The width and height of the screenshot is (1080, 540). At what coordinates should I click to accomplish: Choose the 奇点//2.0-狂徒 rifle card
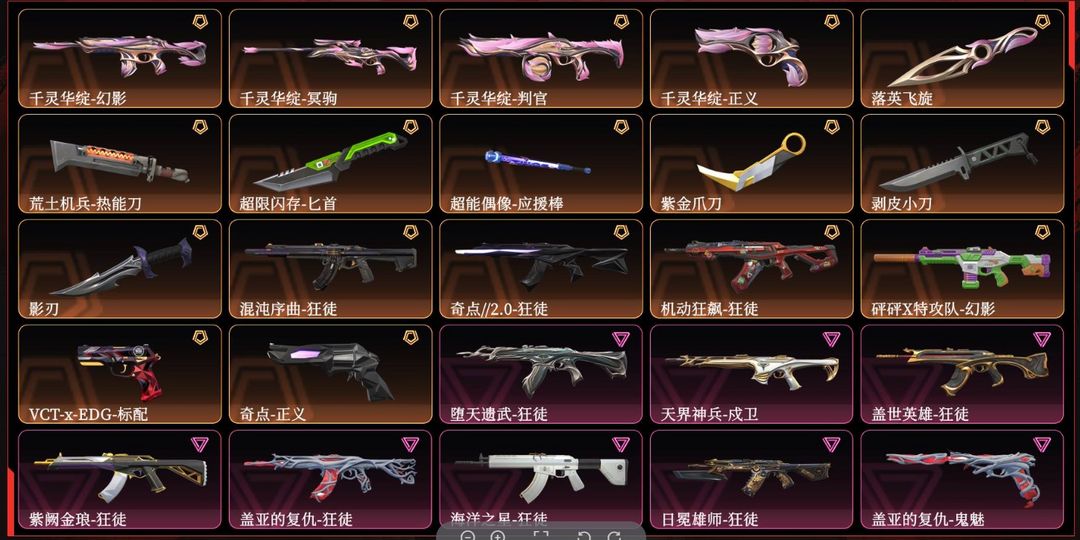[541, 269]
